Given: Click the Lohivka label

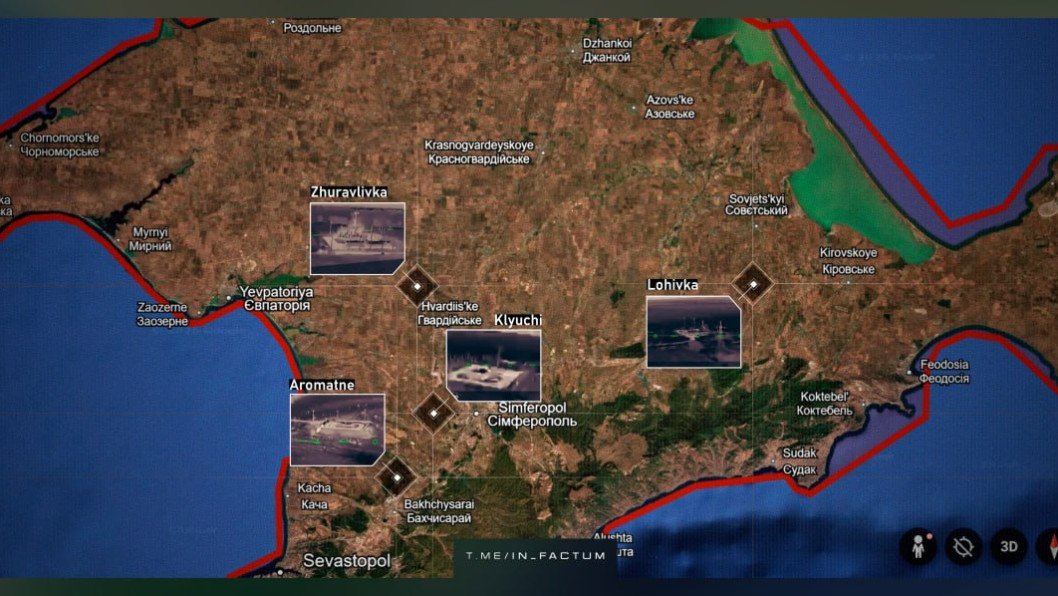Looking at the screenshot, I should pyautogui.click(x=673, y=285).
